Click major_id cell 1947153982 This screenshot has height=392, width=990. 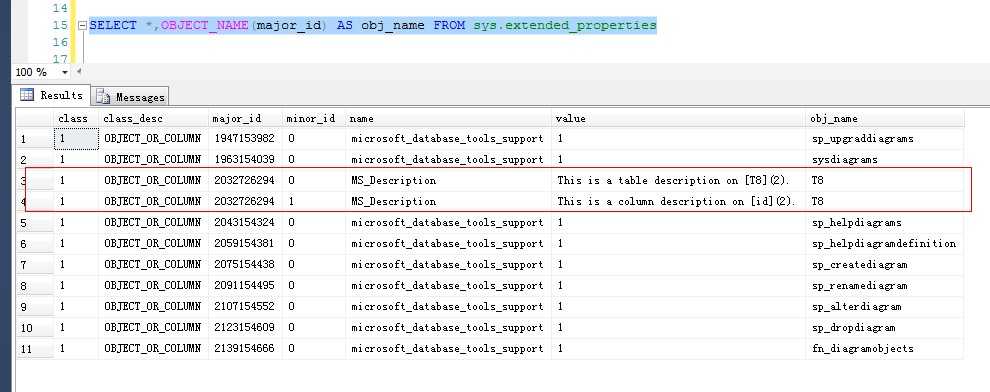[246, 139]
